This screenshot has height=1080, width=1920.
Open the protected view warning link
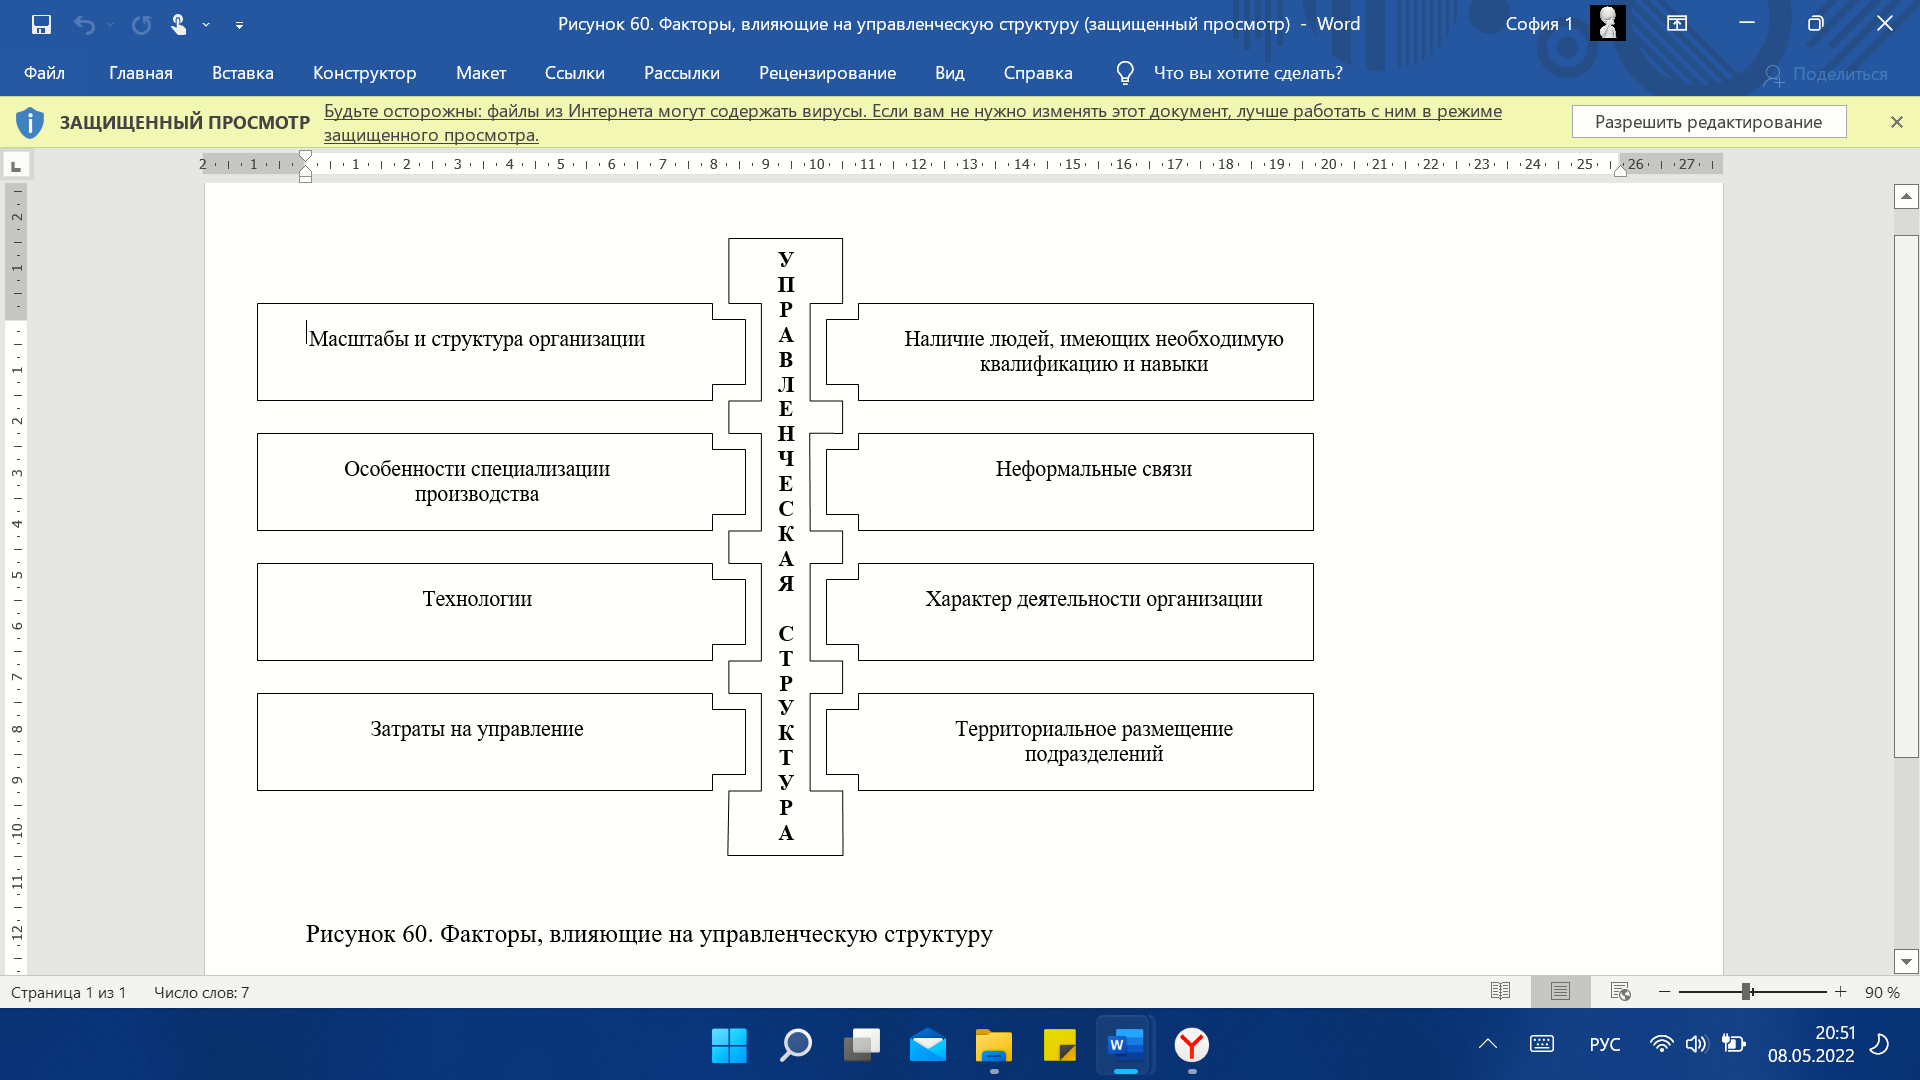pos(912,123)
